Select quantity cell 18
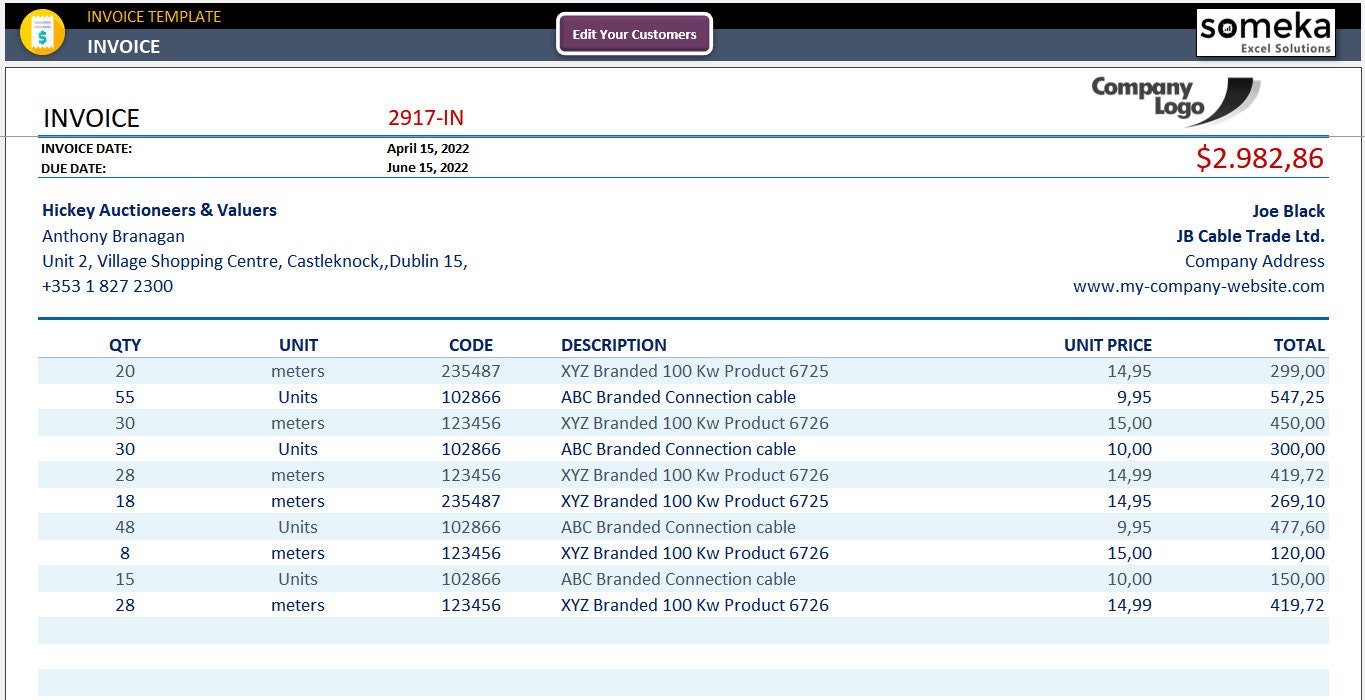Viewport: 1365px width, 700px height. click(x=125, y=501)
